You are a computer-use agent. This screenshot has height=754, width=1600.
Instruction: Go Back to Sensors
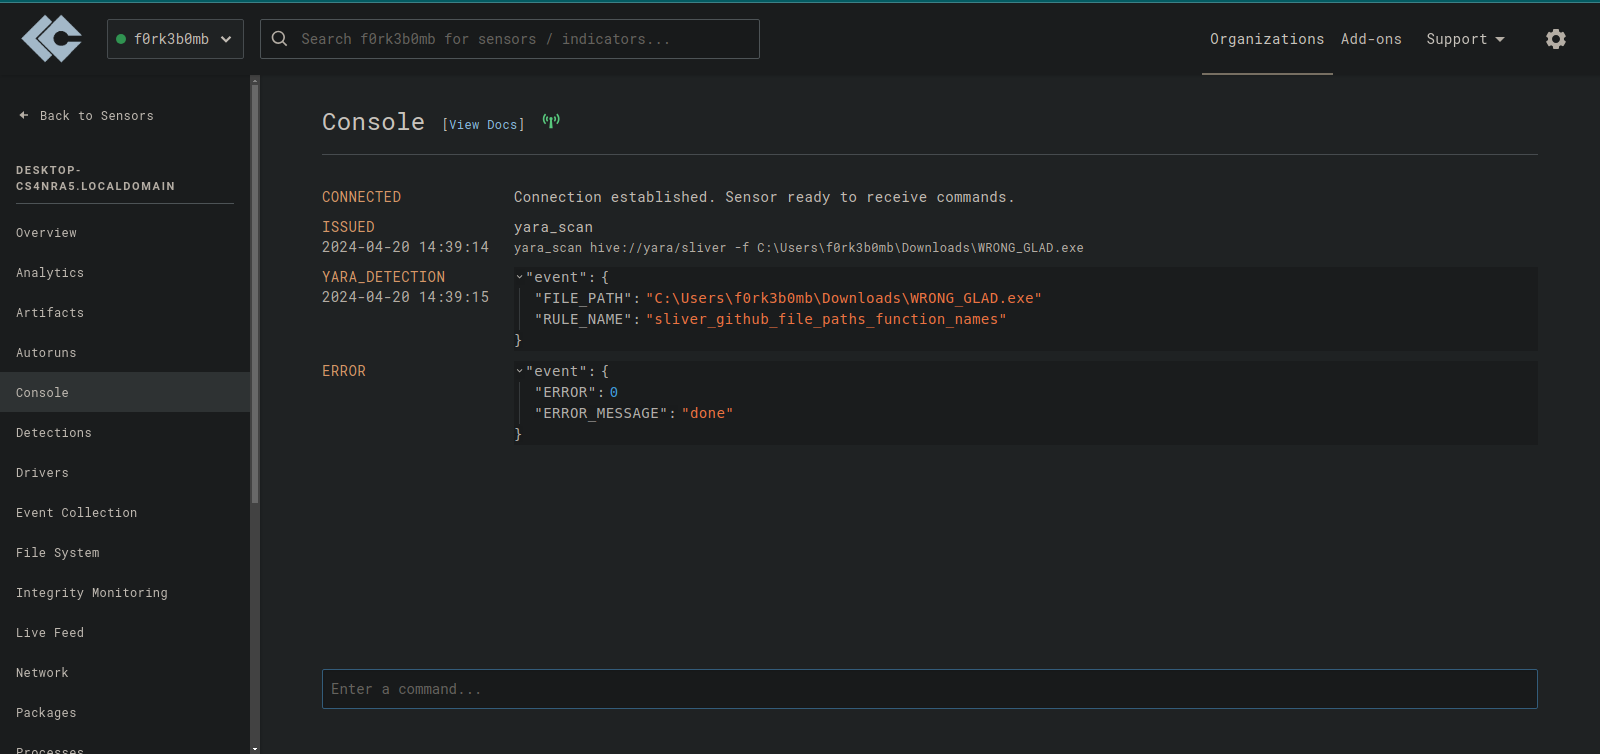(86, 116)
